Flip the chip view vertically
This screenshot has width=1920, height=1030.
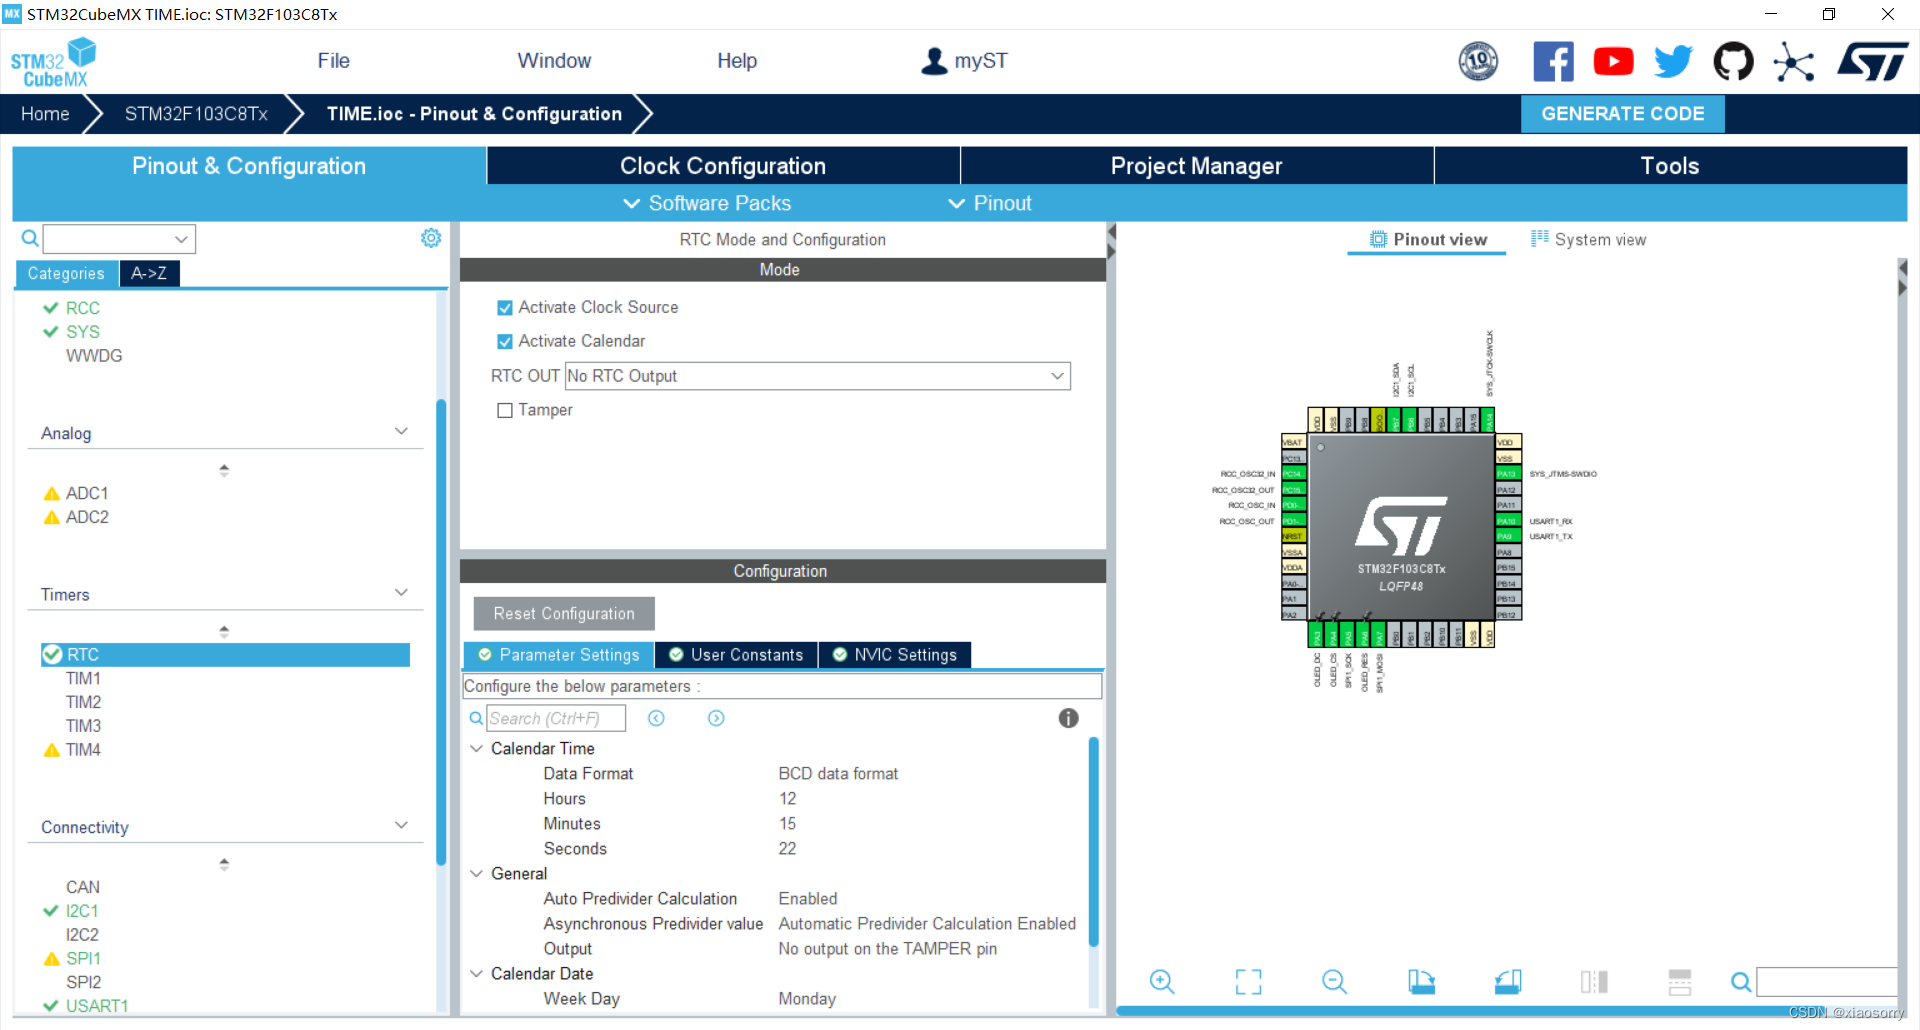(x=1680, y=981)
